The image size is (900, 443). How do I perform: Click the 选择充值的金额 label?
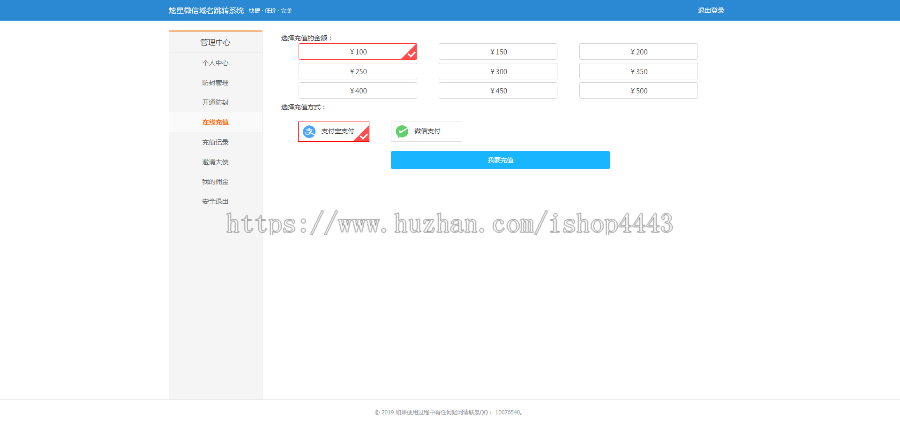[x=307, y=38]
